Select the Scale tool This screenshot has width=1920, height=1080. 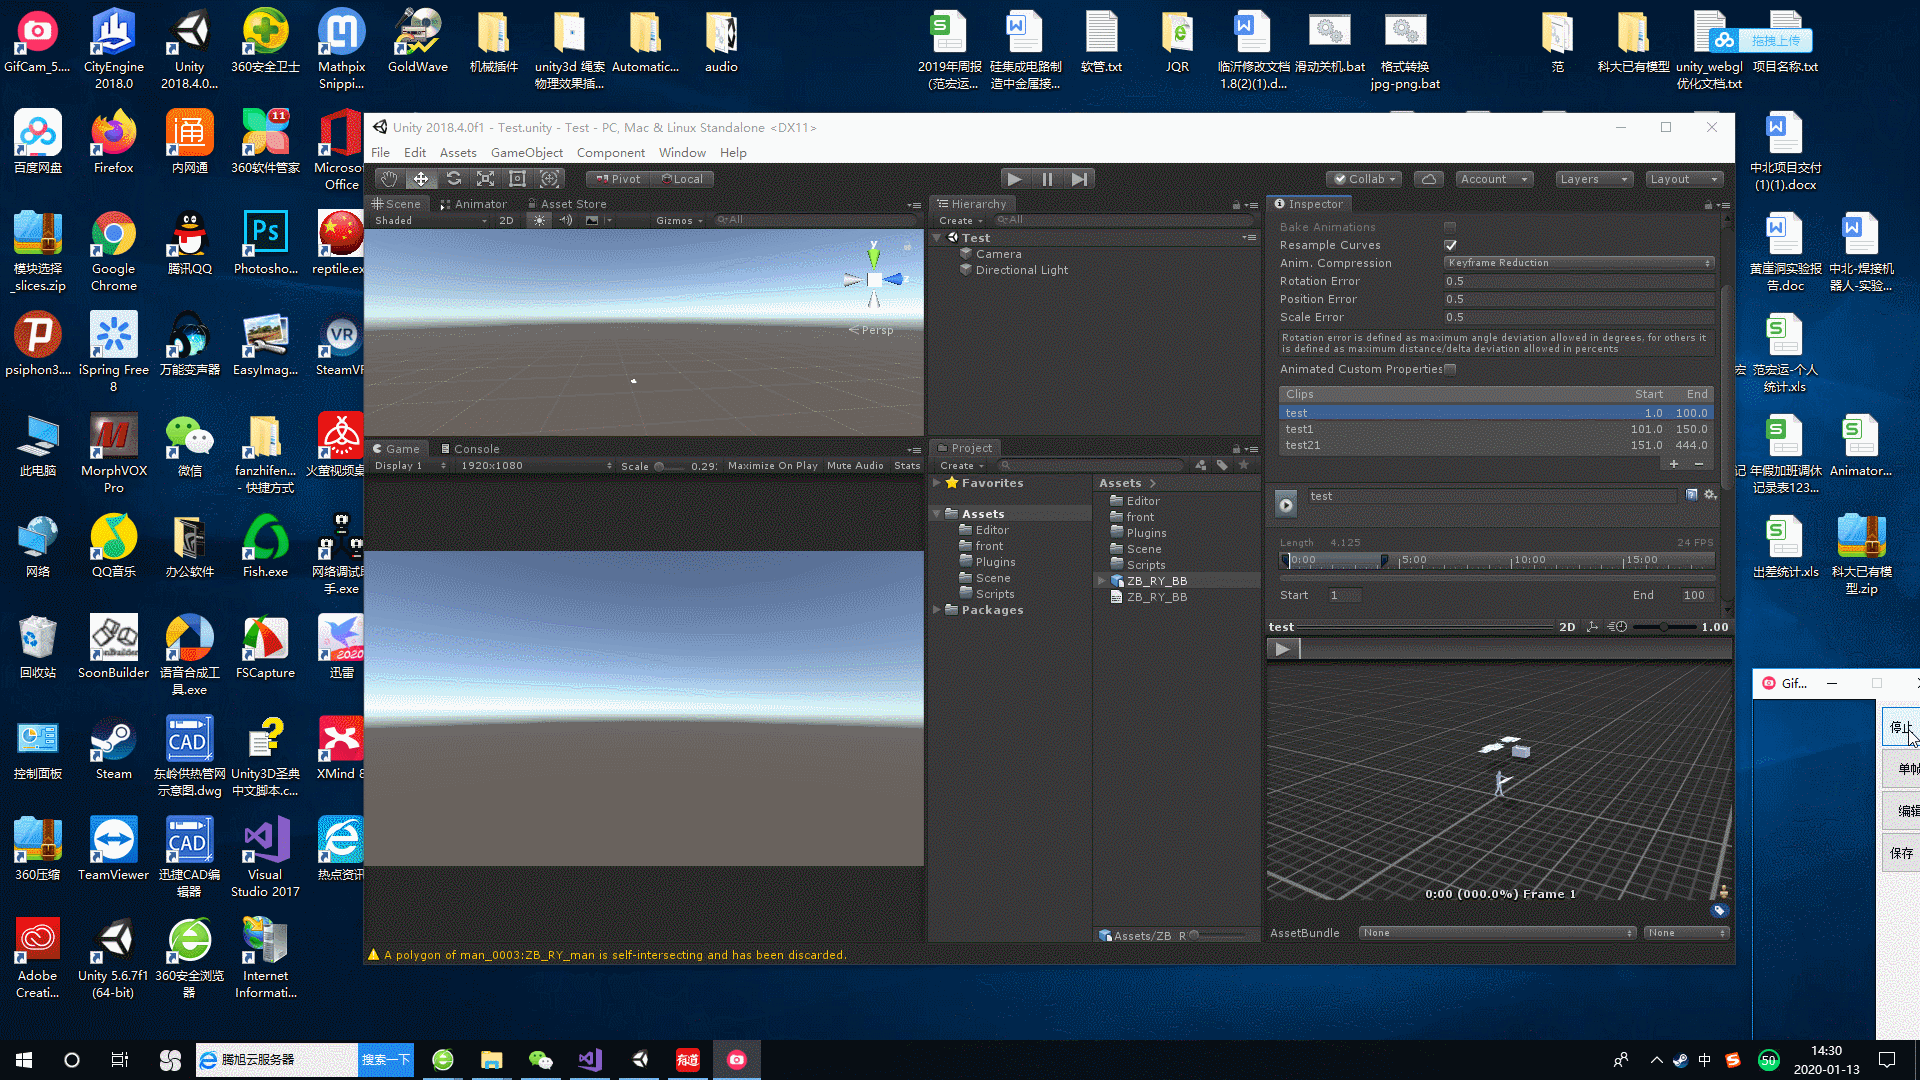click(x=485, y=179)
